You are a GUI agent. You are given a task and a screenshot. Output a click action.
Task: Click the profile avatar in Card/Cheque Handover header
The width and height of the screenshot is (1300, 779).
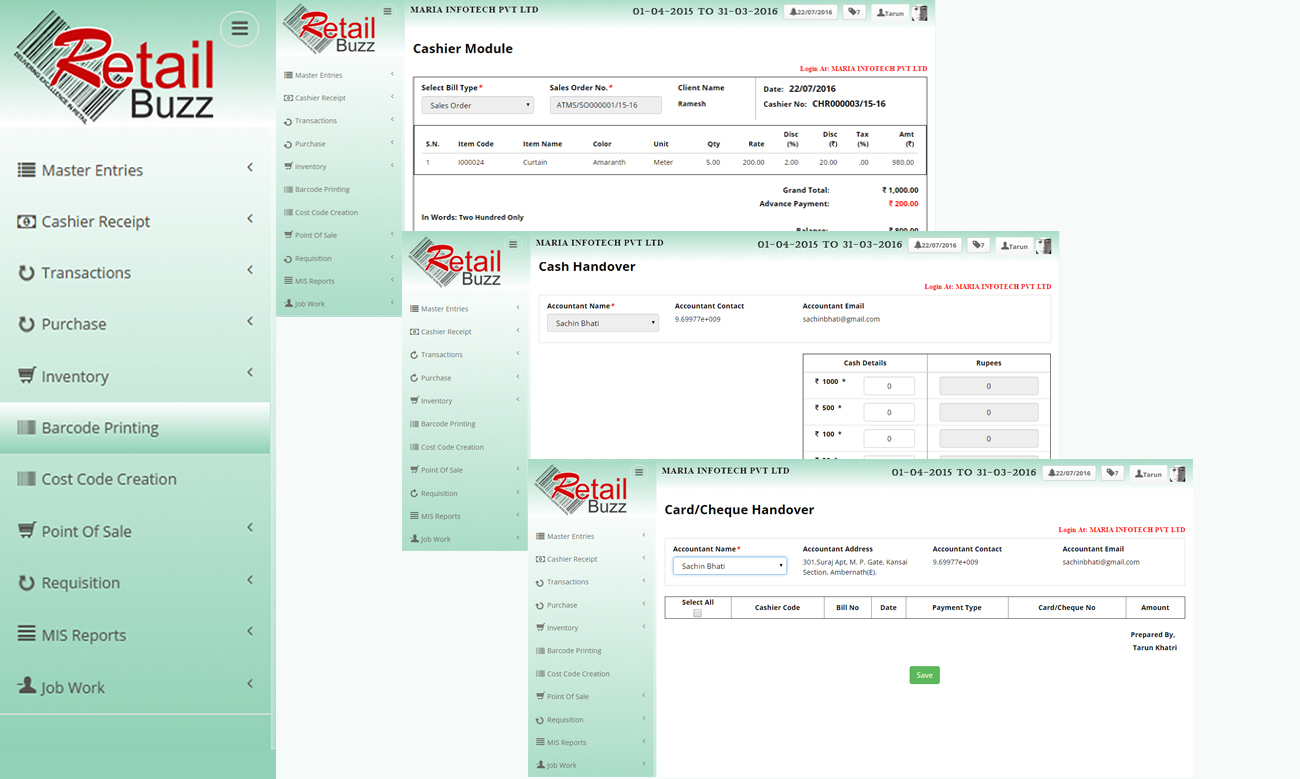1178,473
